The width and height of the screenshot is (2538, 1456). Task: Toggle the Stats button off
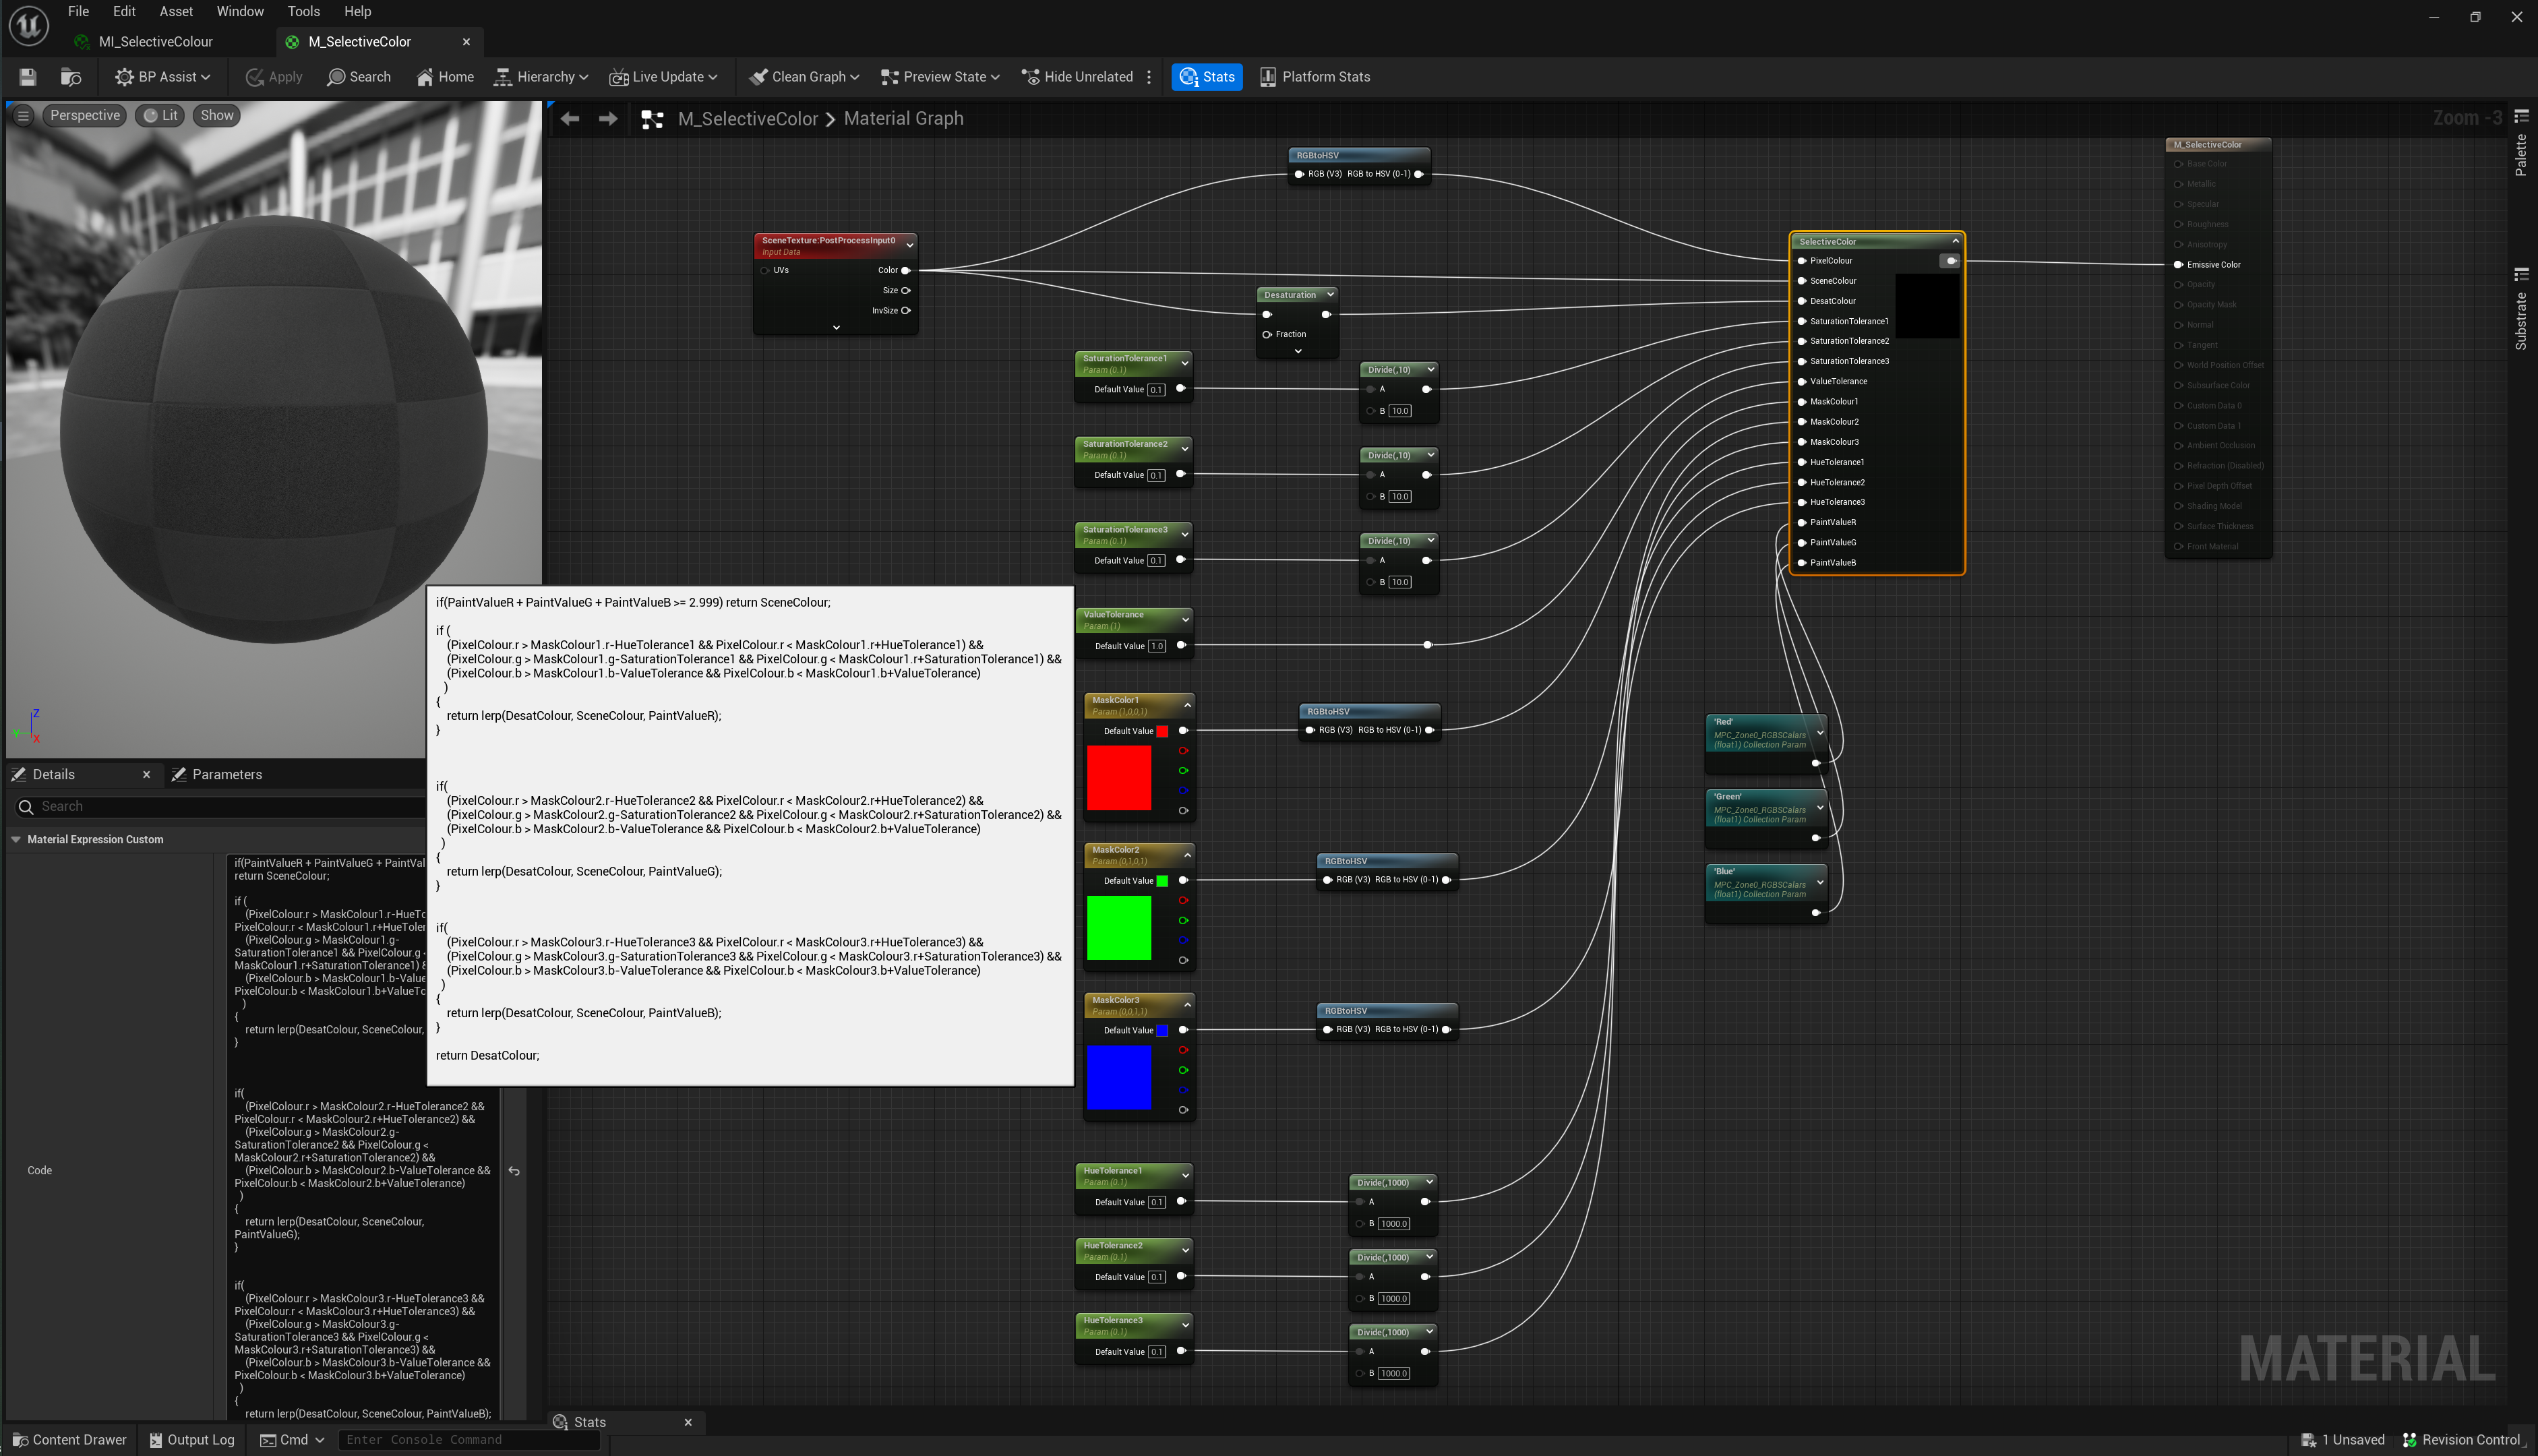coord(1207,77)
